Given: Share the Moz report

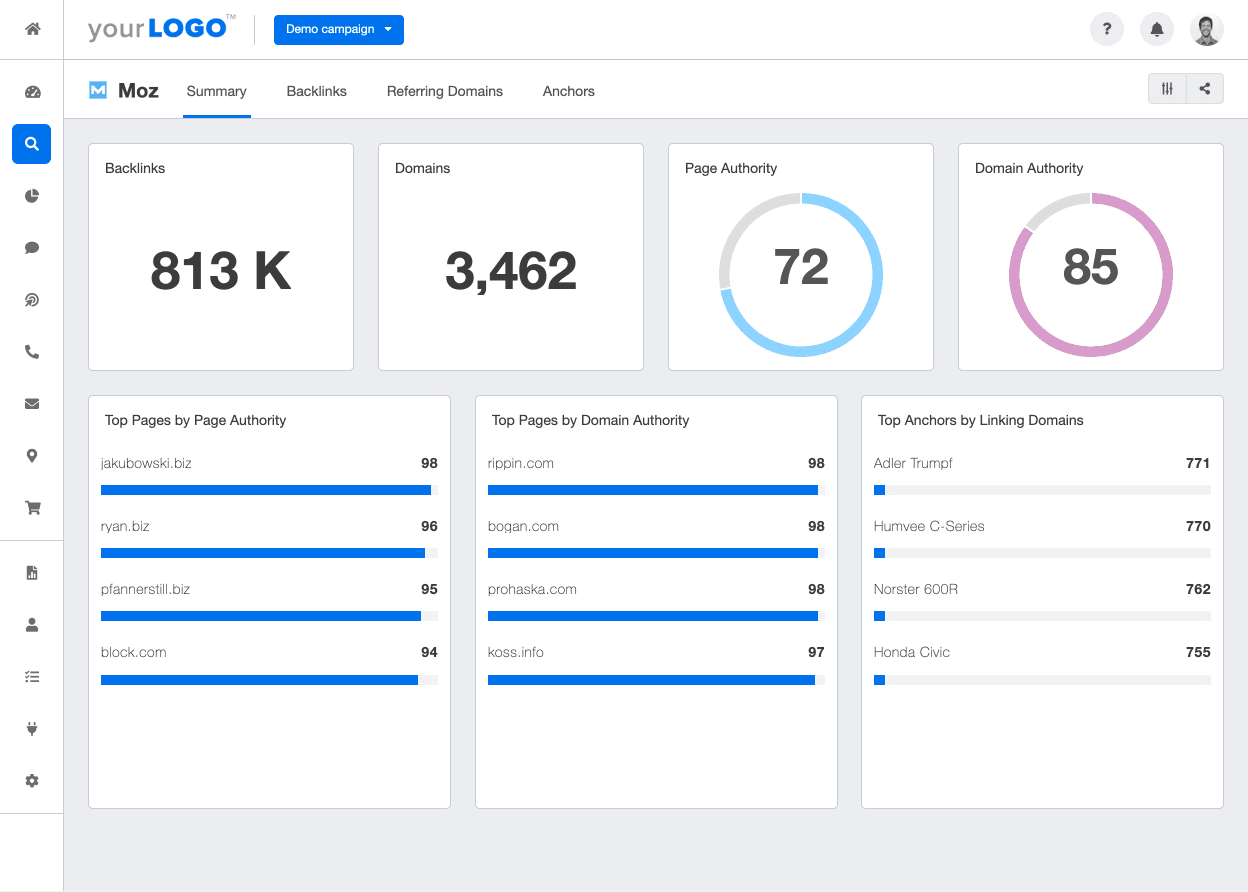Looking at the screenshot, I should 1204,88.
